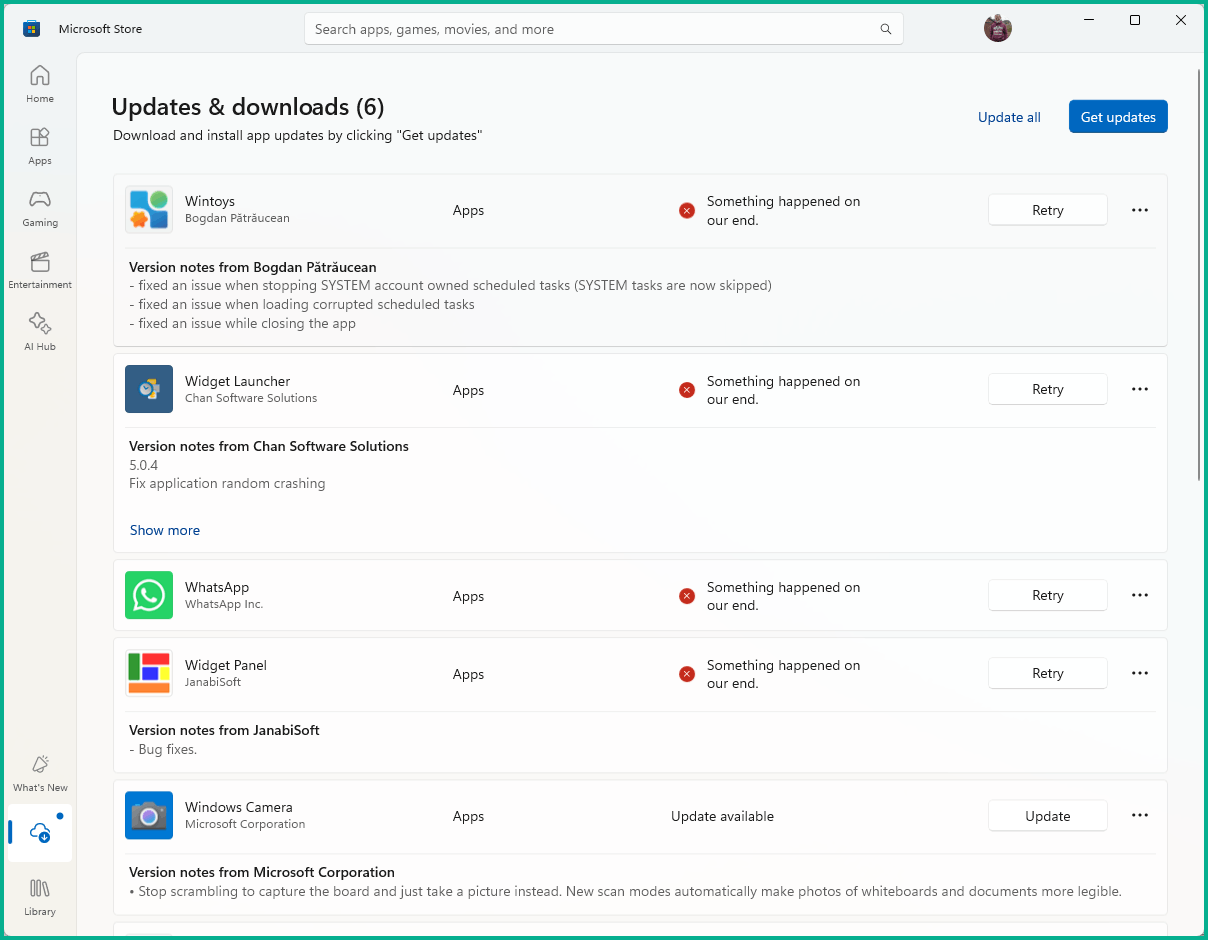Viewport: 1208px width, 940px height.
Task: Click the search magnifier icon
Action: coord(886,29)
